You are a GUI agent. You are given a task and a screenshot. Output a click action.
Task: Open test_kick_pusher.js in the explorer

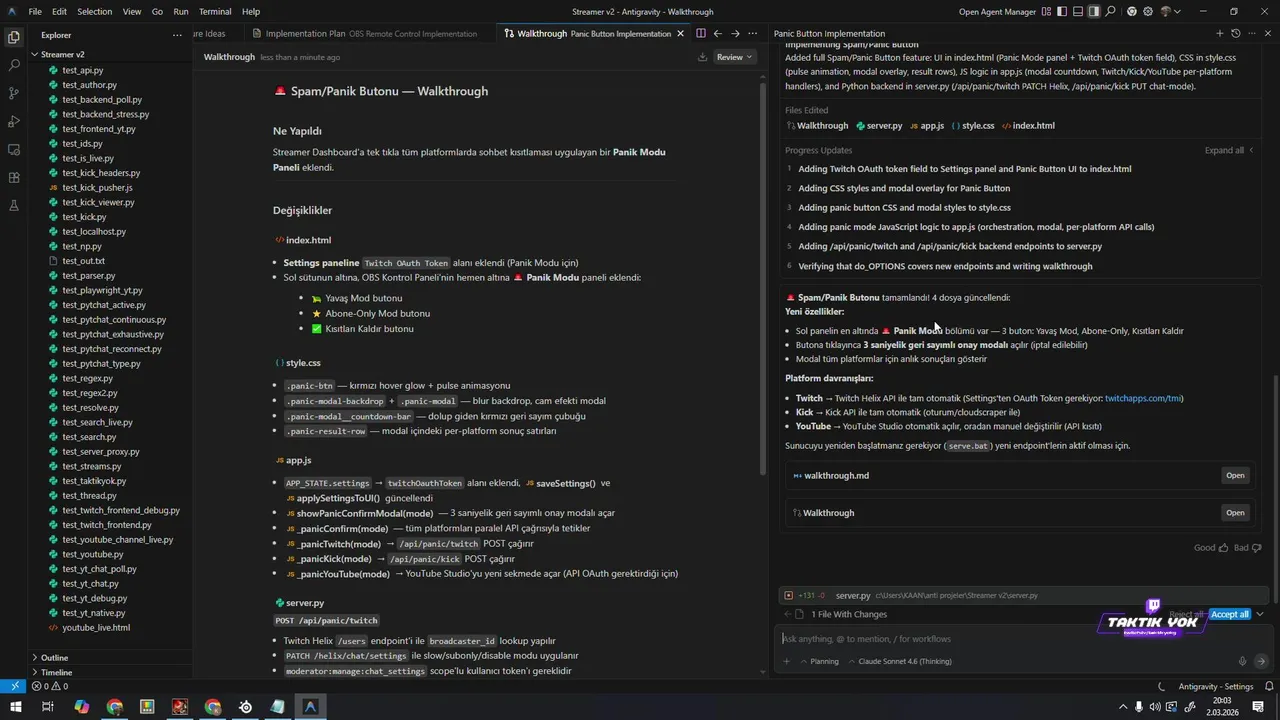(97, 187)
